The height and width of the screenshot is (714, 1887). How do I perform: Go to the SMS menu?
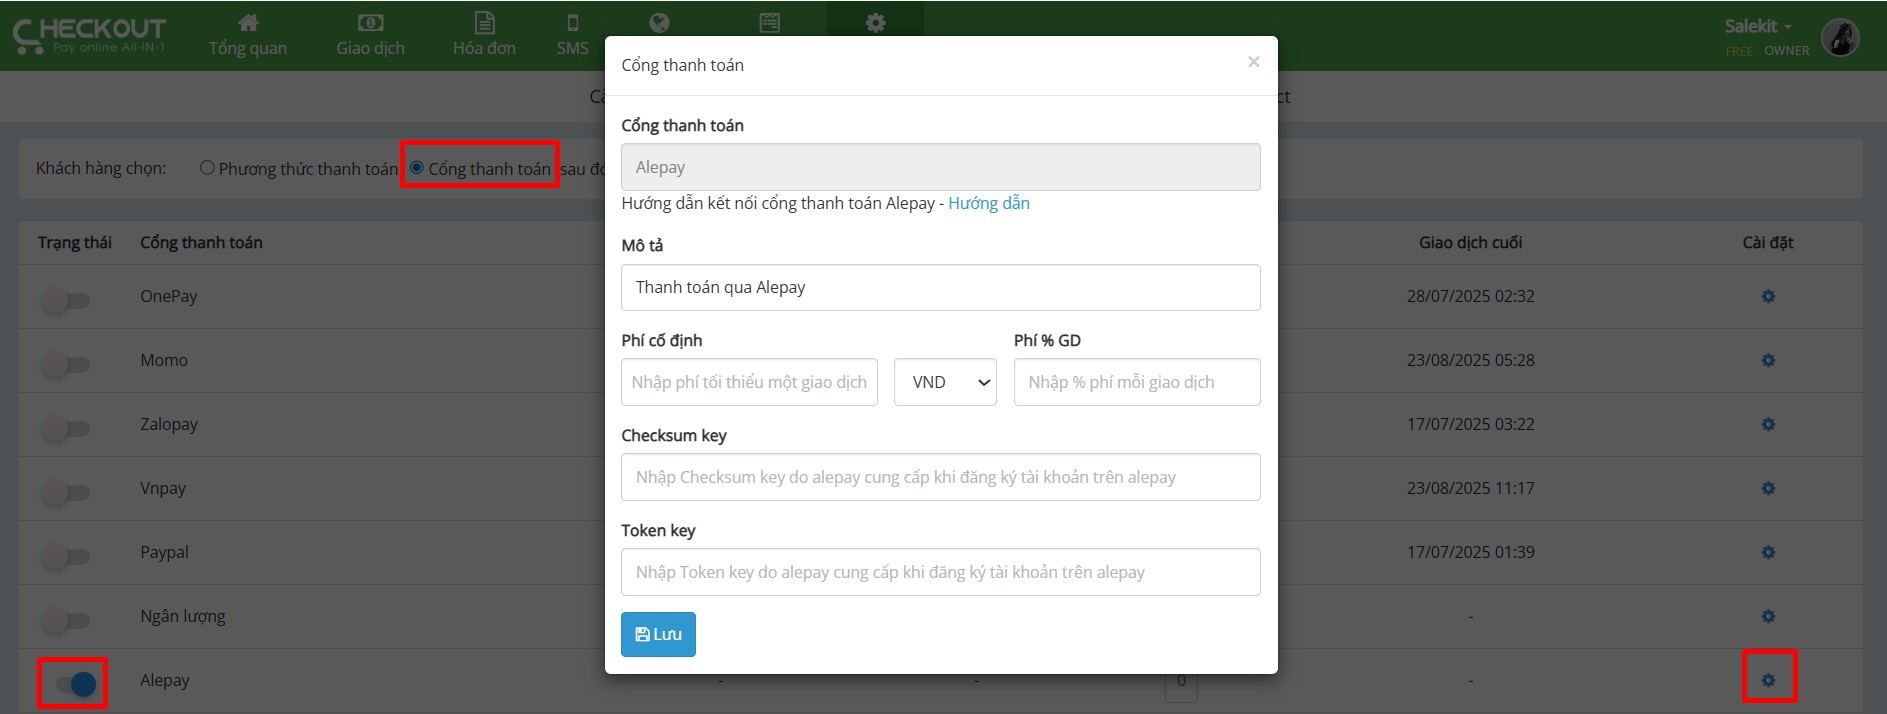[x=572, y=48]
